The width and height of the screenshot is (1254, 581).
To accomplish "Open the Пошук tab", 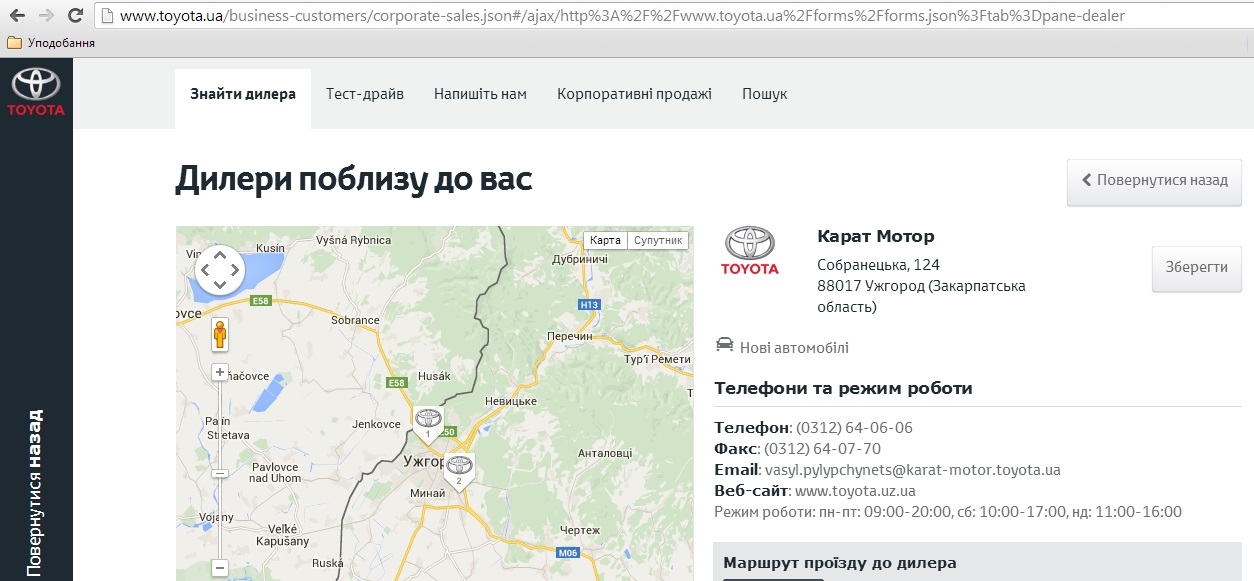I will click(765, 94).
